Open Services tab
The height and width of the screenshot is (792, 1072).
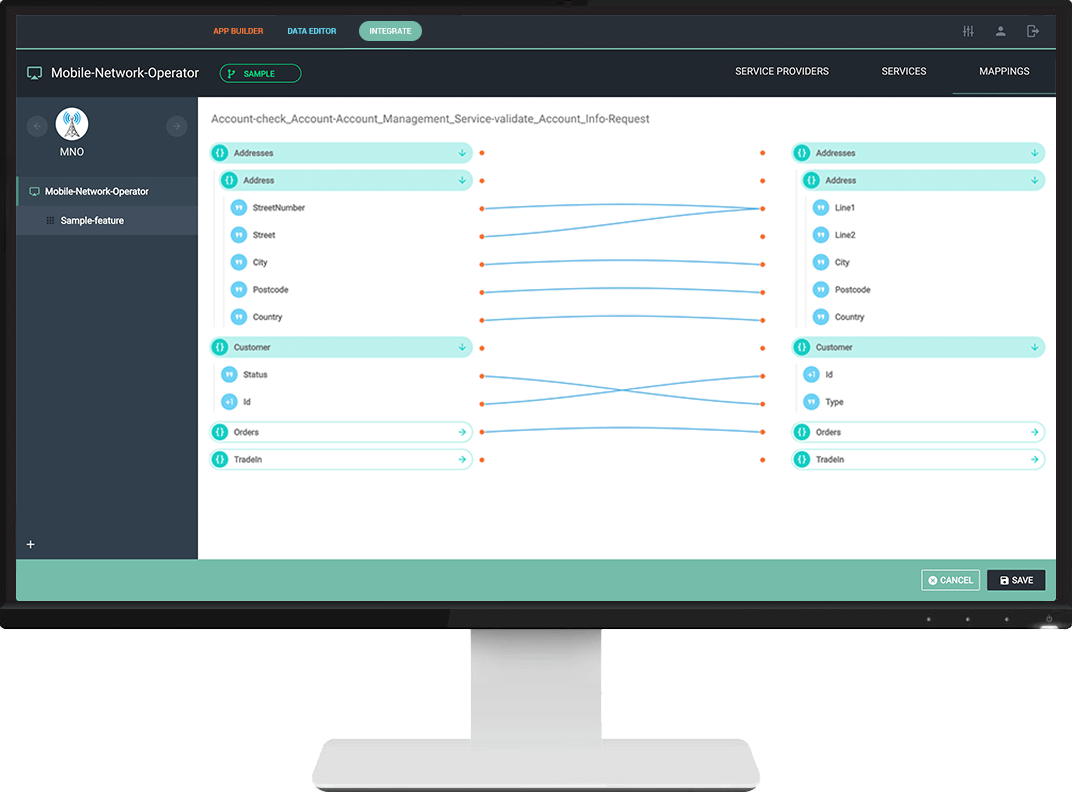[x=904, y=71]
